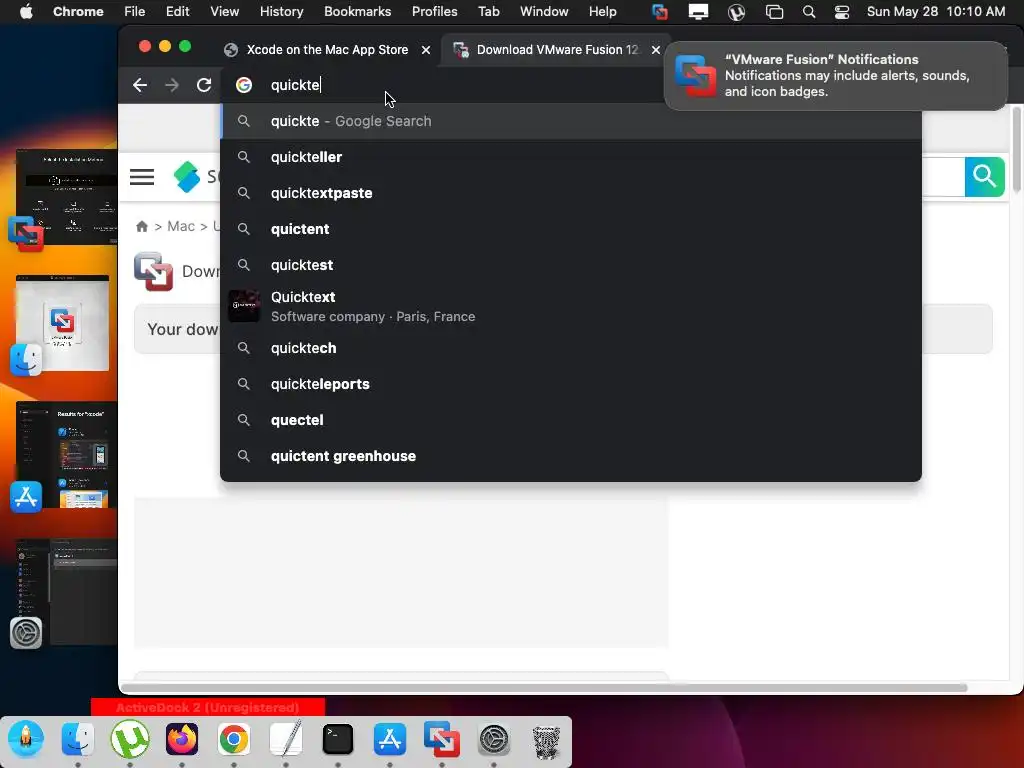Open the hamburger menu on the webpage
This screenshot has width=1024, height=768.
coord(142,177)
